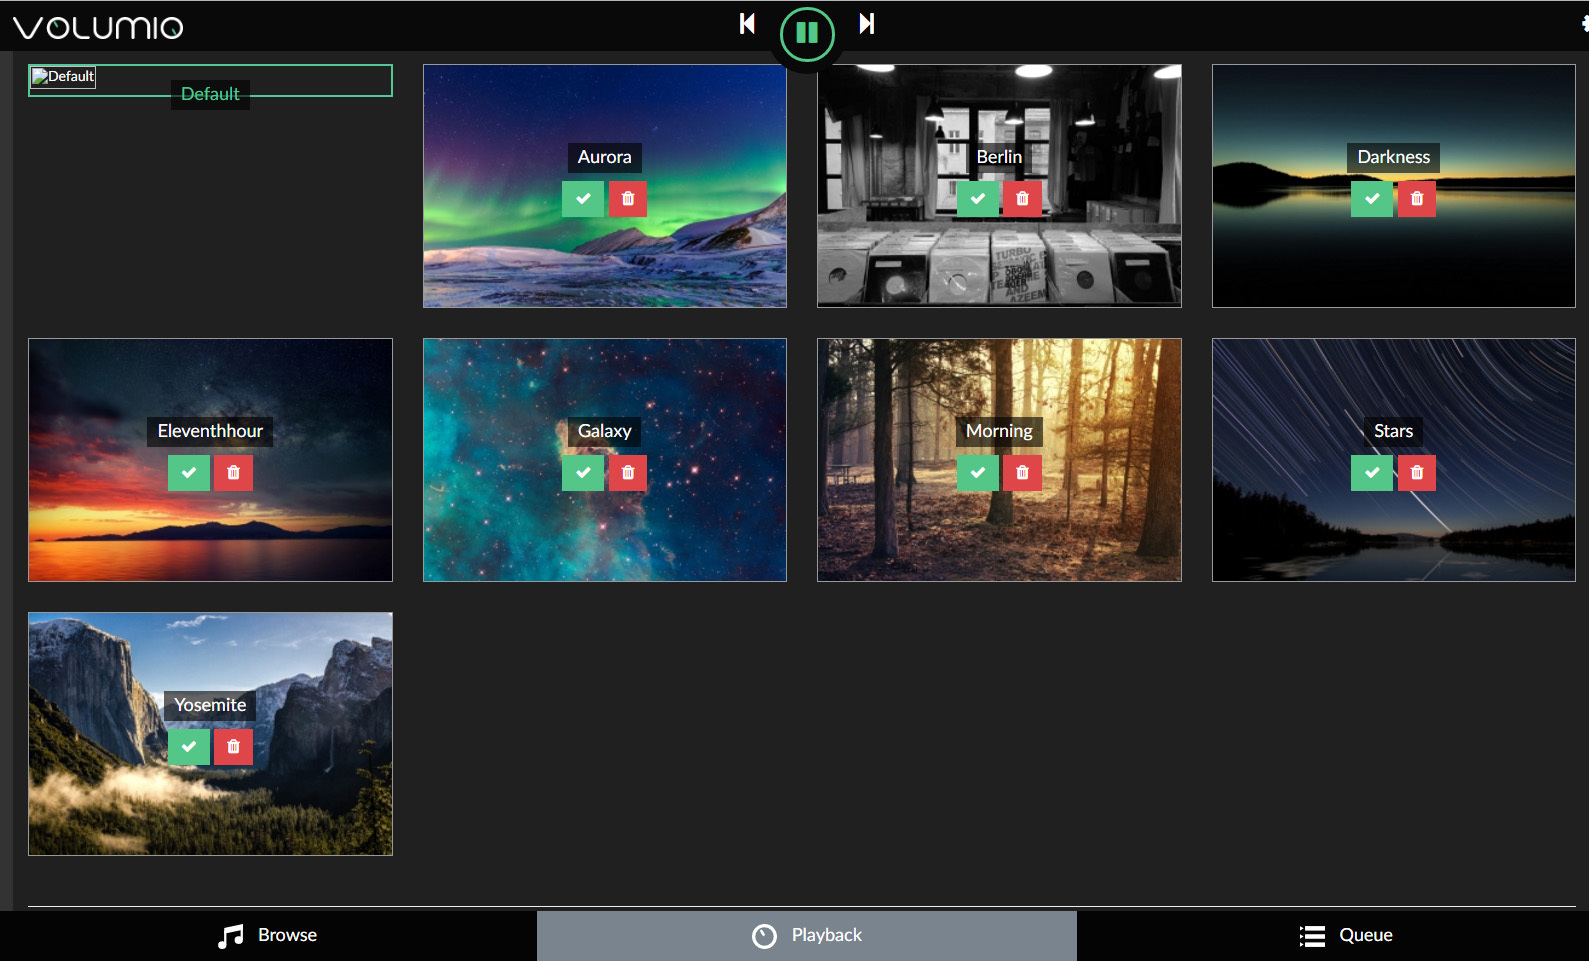
Task: Click the Darkness background thumbnail
Action: pyautogui.click(x=1394, y=186)
